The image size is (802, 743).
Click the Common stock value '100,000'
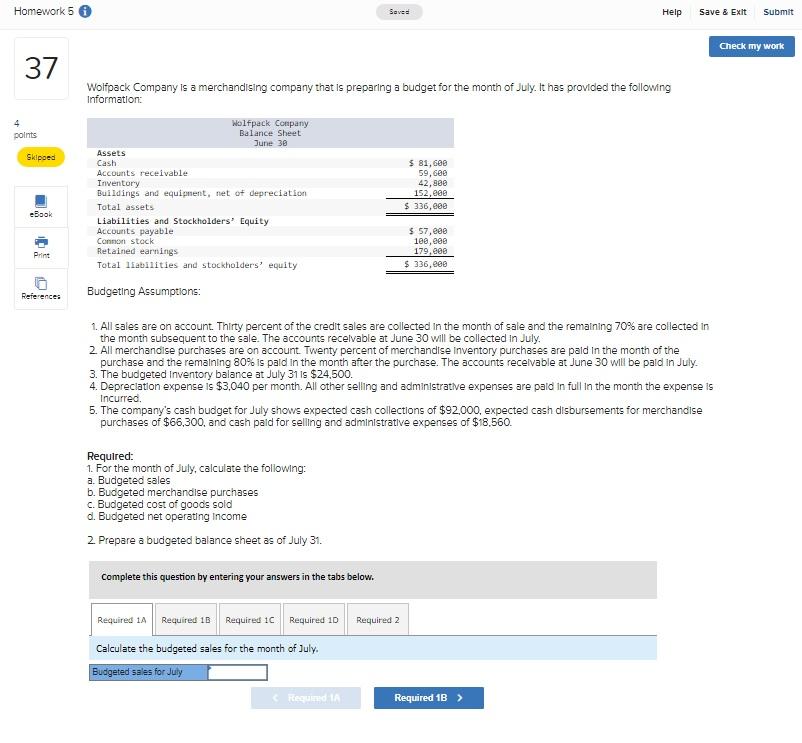tap(430, 241)
